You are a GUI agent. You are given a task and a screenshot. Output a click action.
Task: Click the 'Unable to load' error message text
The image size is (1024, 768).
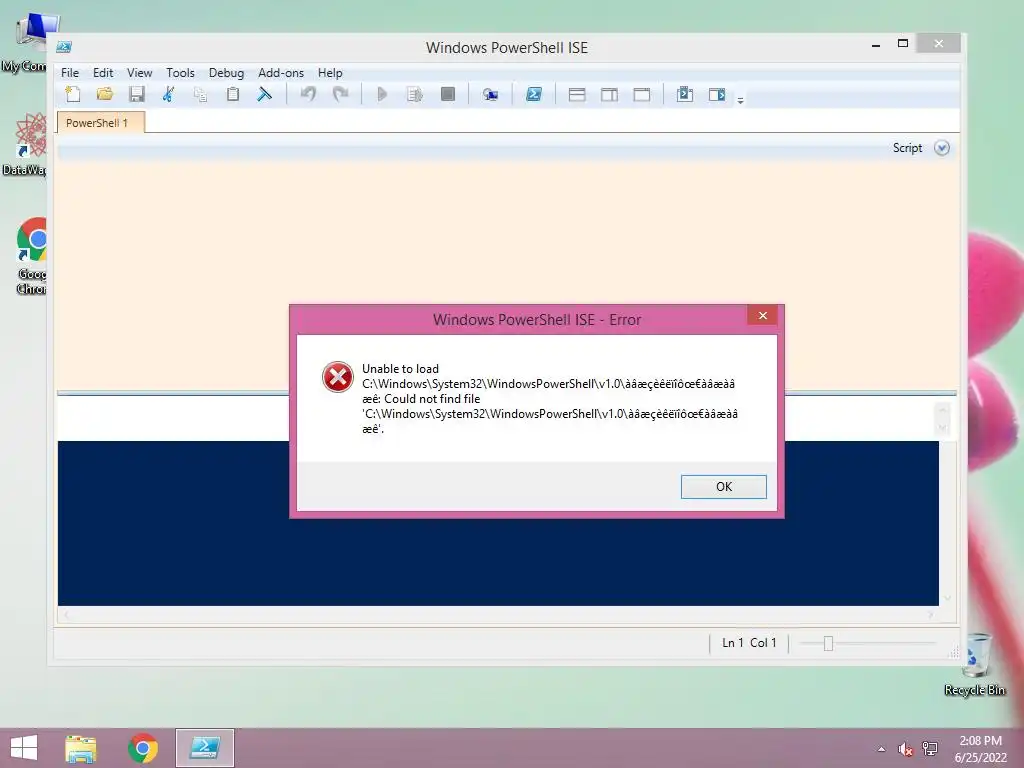pos(400,369)
